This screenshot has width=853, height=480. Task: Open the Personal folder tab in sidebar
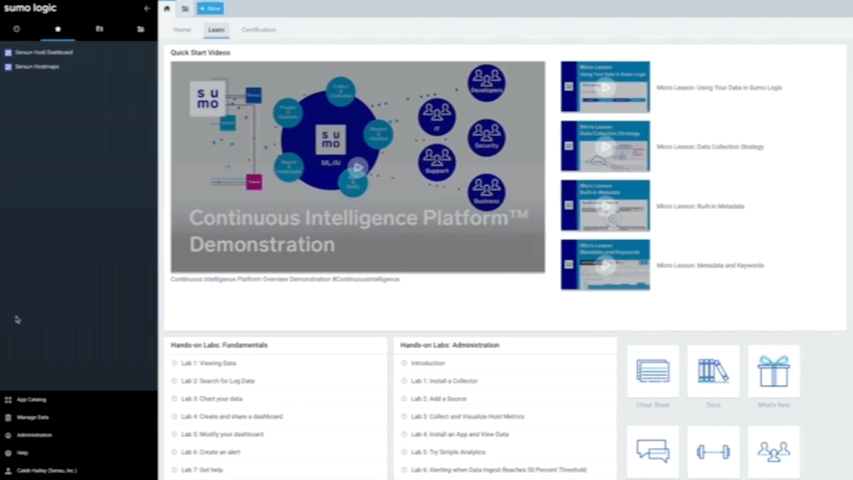[100, 29]
